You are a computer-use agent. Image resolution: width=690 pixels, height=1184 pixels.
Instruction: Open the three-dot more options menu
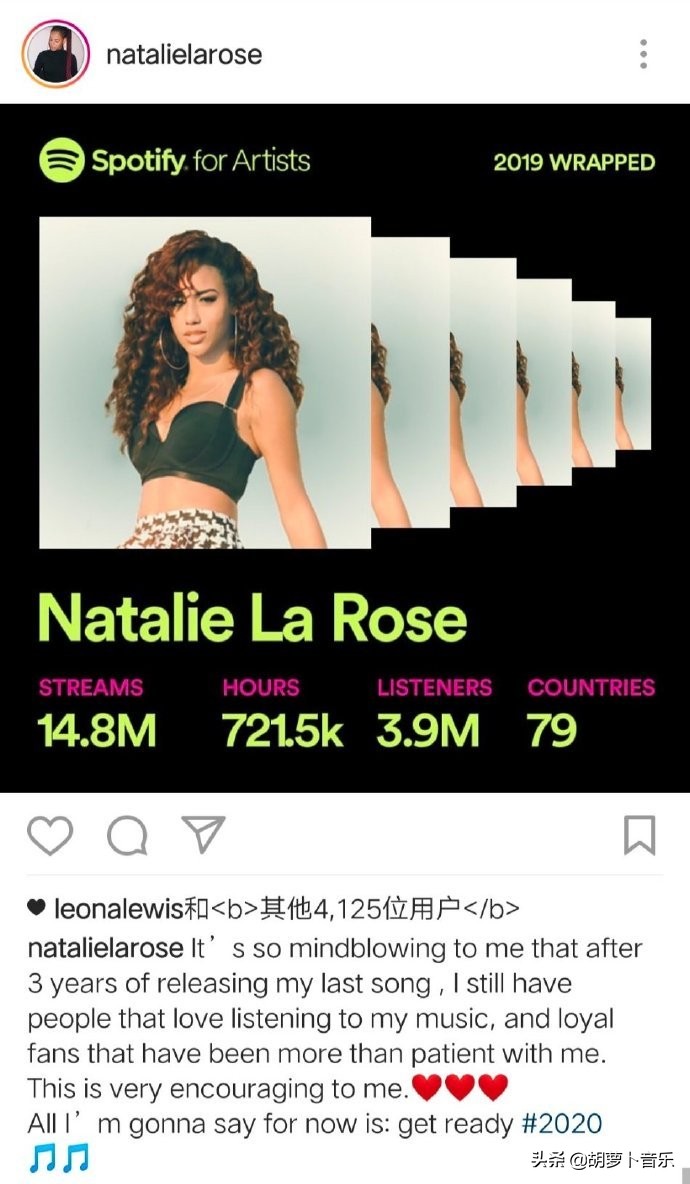(x=643, y=54)
